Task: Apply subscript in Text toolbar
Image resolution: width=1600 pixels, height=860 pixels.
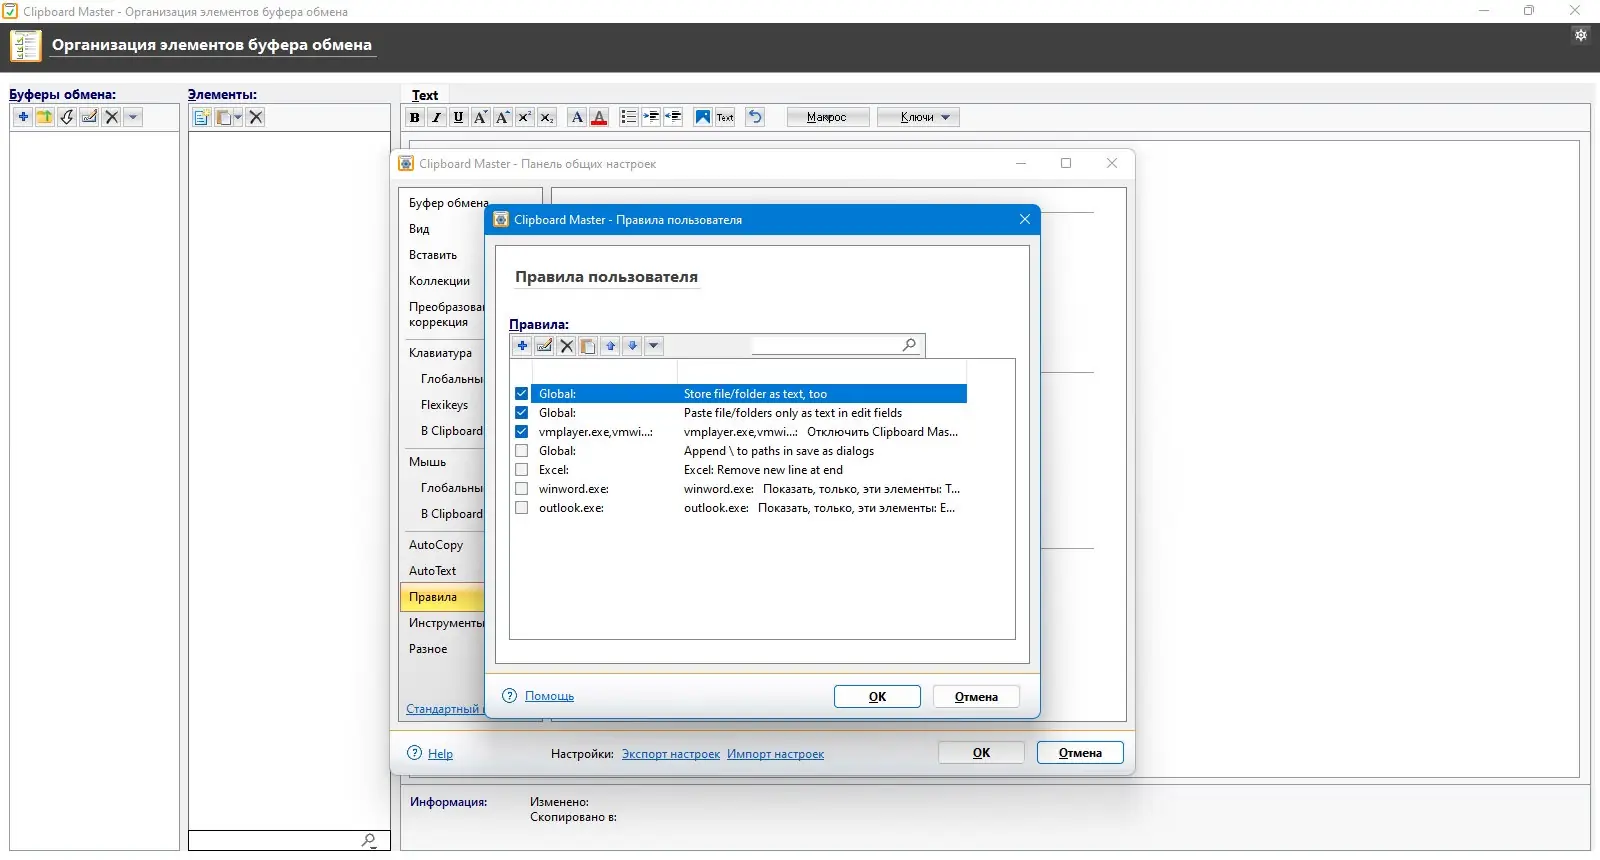Action: (x=547, y=117)
